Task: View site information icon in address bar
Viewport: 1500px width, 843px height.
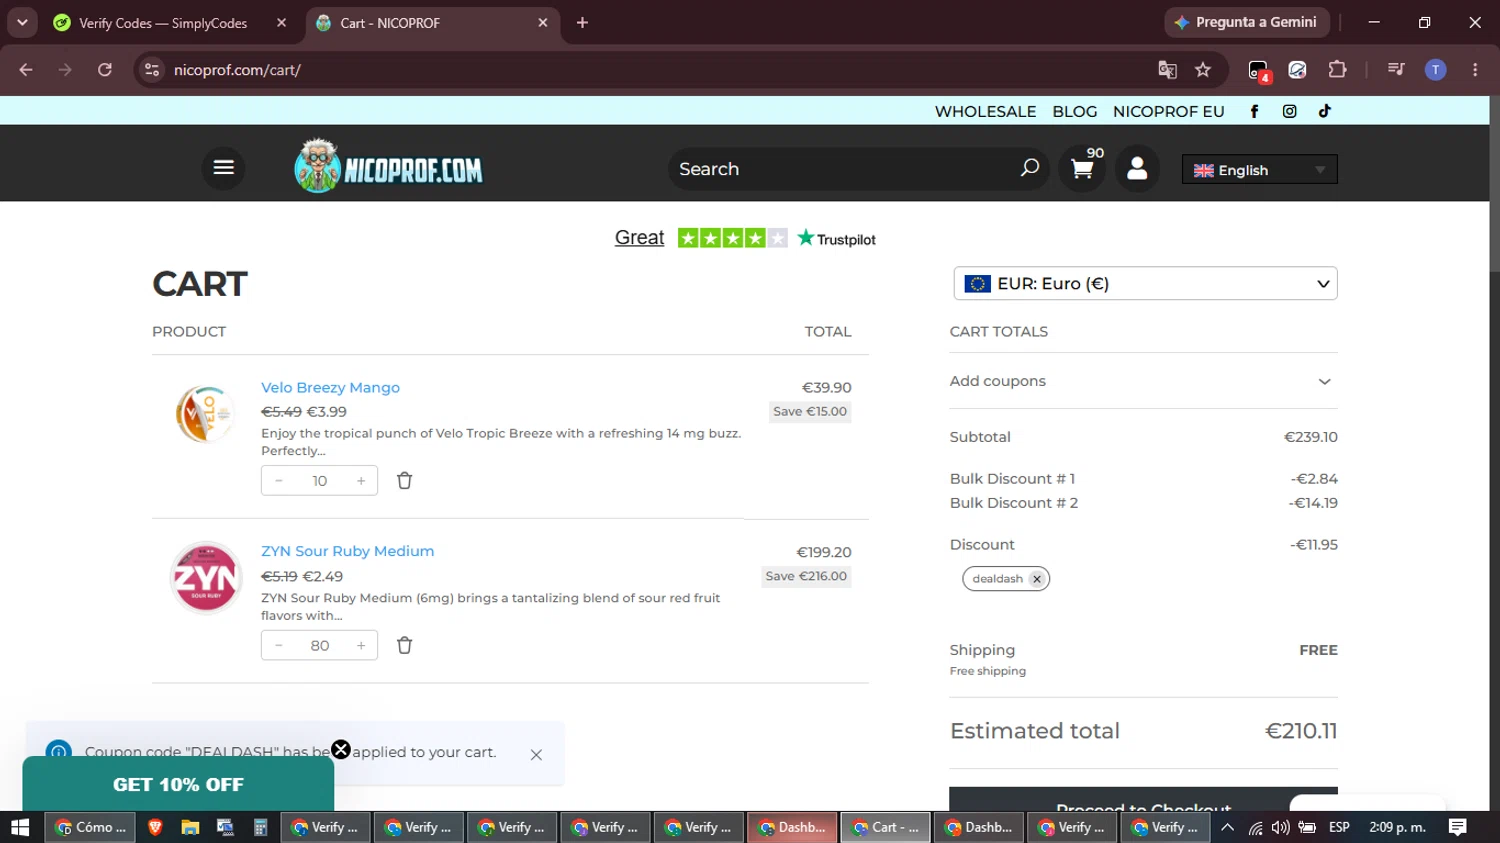Action: (152, 70)
